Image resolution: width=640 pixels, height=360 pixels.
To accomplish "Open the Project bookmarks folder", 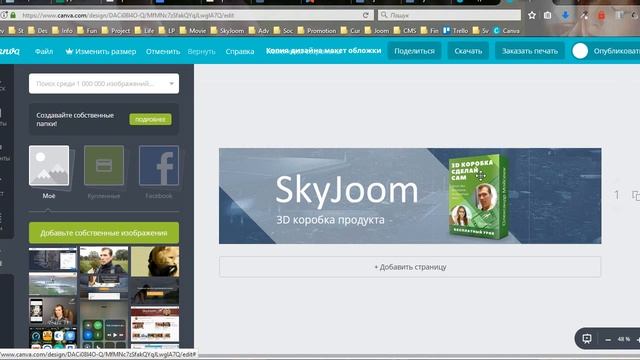I will (x=116, y=31).
